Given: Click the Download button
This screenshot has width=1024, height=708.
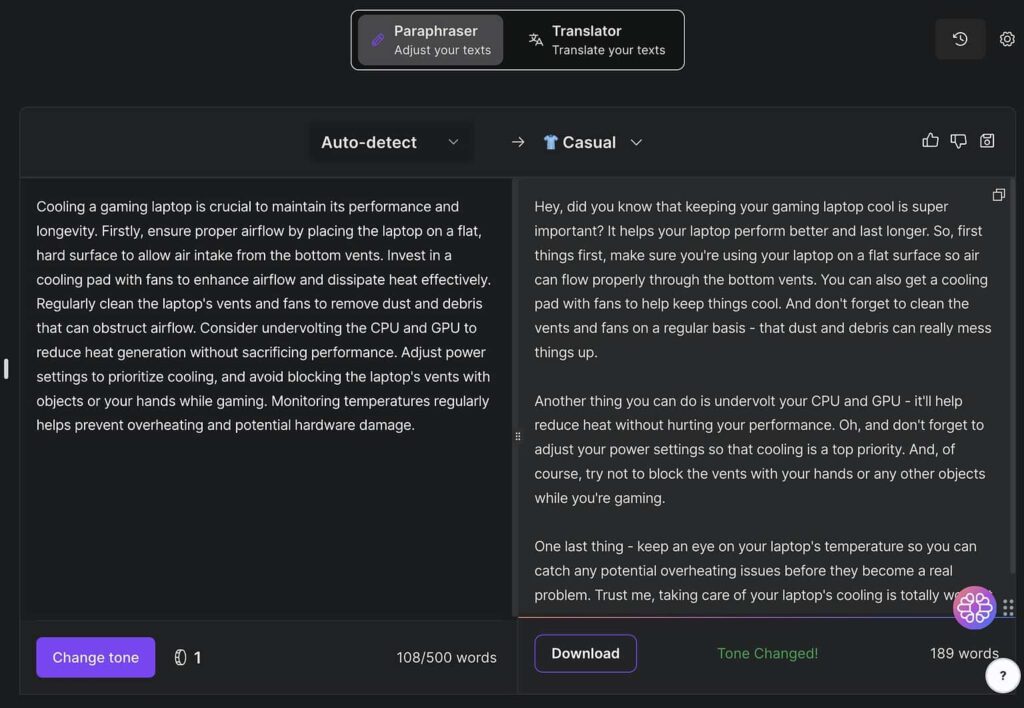Looking at the screenshot, I should (585, 653).
